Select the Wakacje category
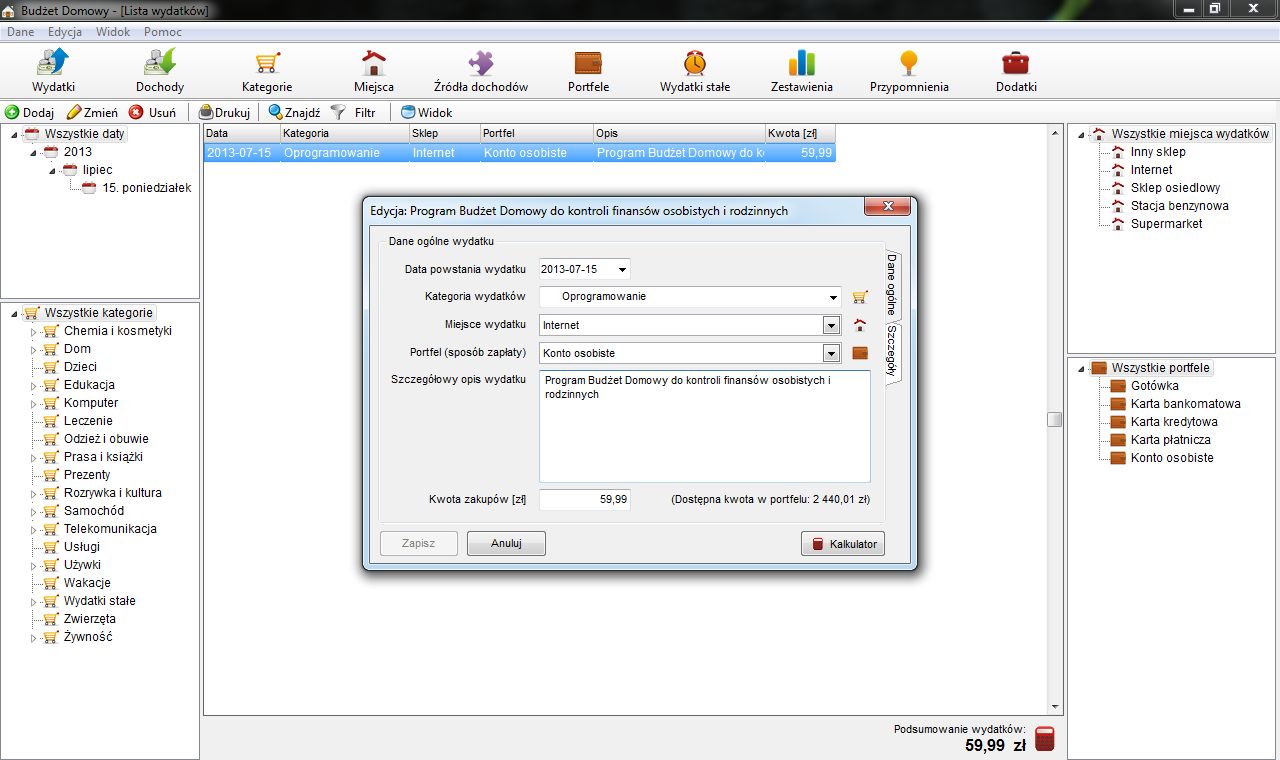This screenshot has height=760, width=1280. point(87,583)
